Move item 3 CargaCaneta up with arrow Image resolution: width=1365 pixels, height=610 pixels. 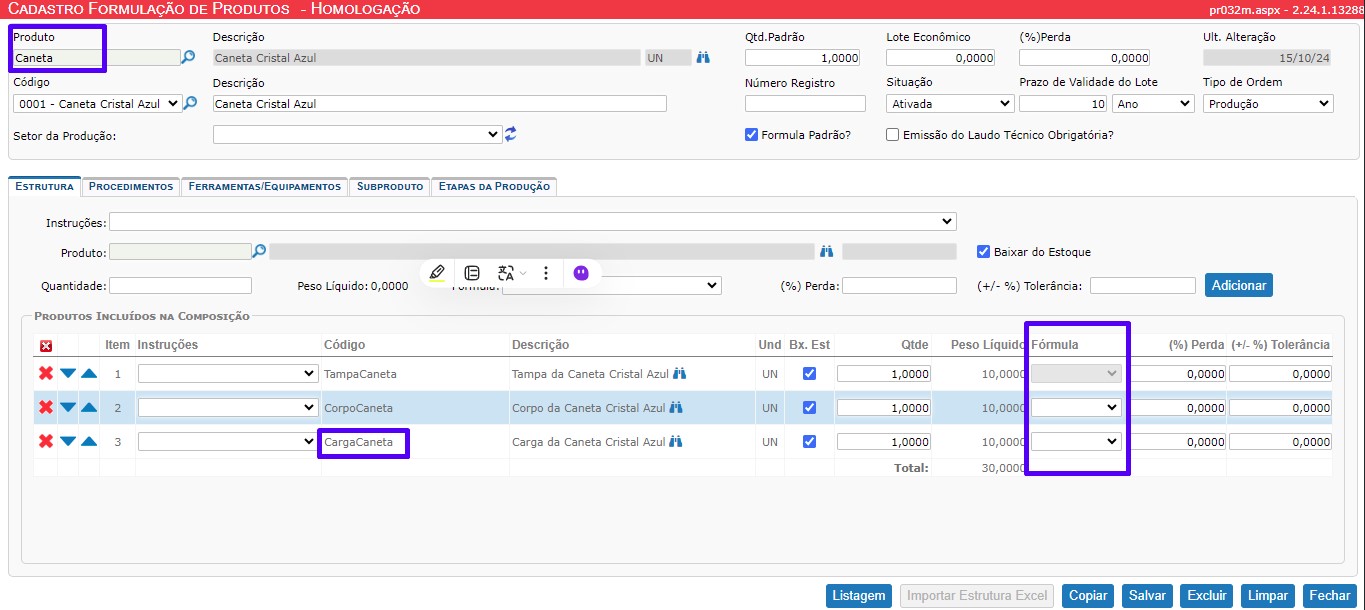(89, 441)
